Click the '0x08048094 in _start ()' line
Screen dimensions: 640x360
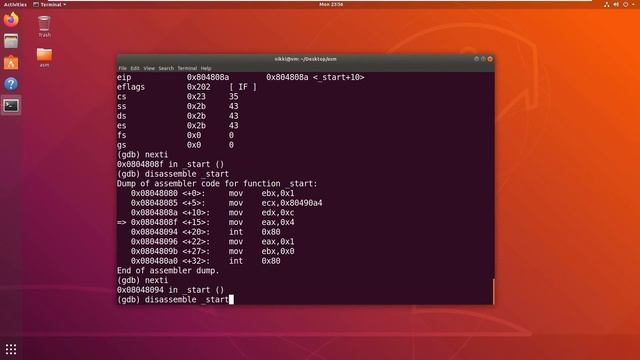pyautogui.click(x=170, y=290)
